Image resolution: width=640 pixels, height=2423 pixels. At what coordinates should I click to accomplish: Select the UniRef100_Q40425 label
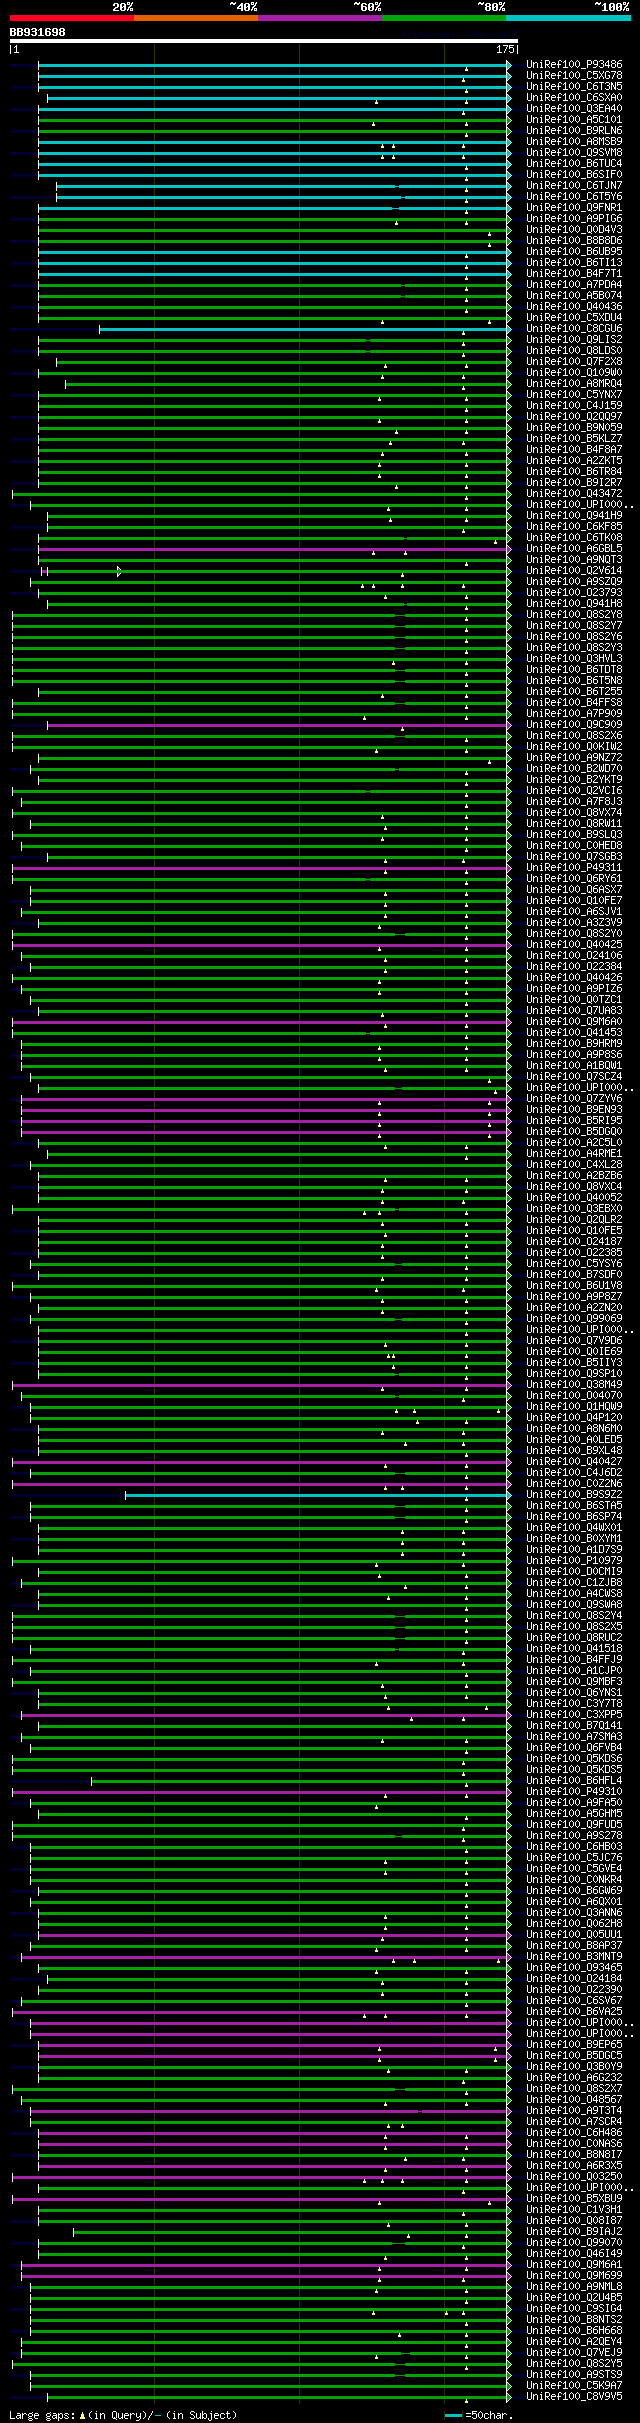[x=574, y=945]
